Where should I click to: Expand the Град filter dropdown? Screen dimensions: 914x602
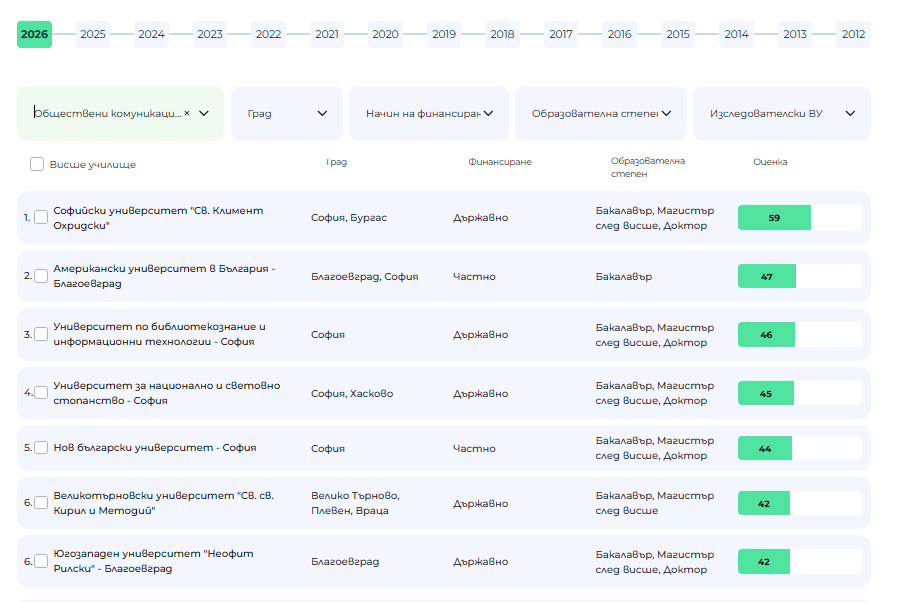coord(287,113)
